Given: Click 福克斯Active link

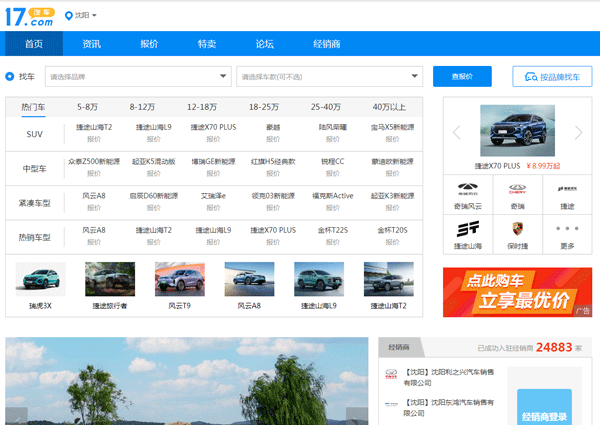Looking at the screenshot, I should point(333,196).
